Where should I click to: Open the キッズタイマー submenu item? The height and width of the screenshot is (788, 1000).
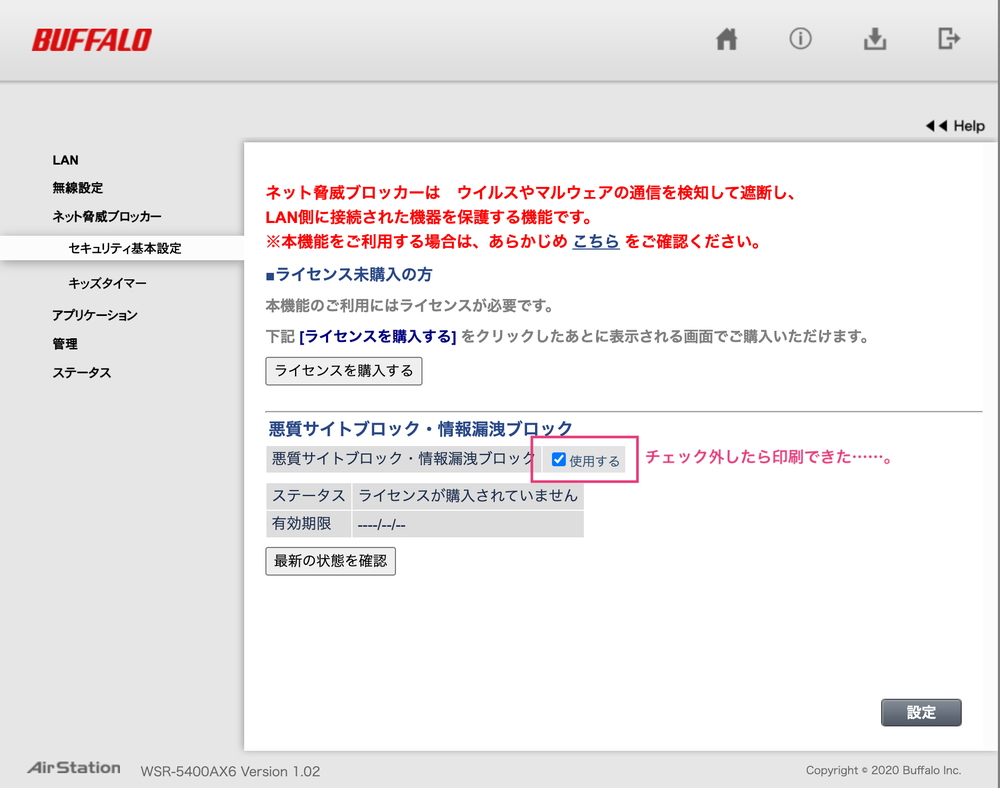coord(107,284)
